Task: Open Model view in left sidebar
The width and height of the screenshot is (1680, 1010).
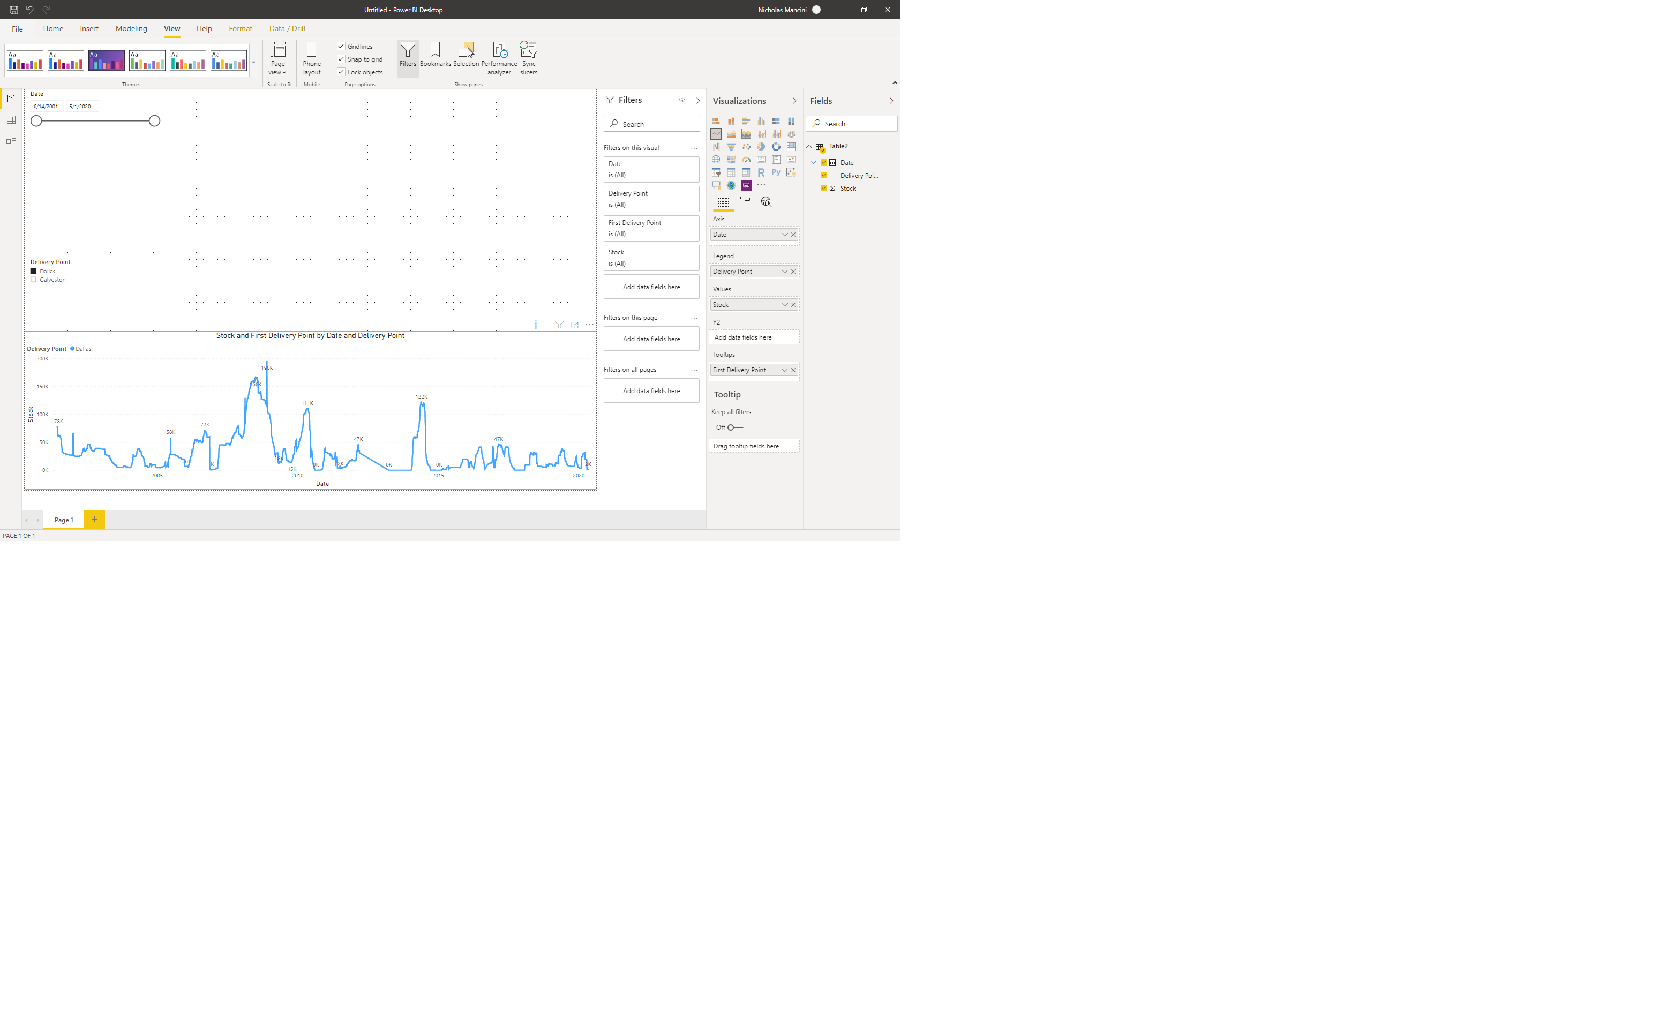Action: point(11,141)
